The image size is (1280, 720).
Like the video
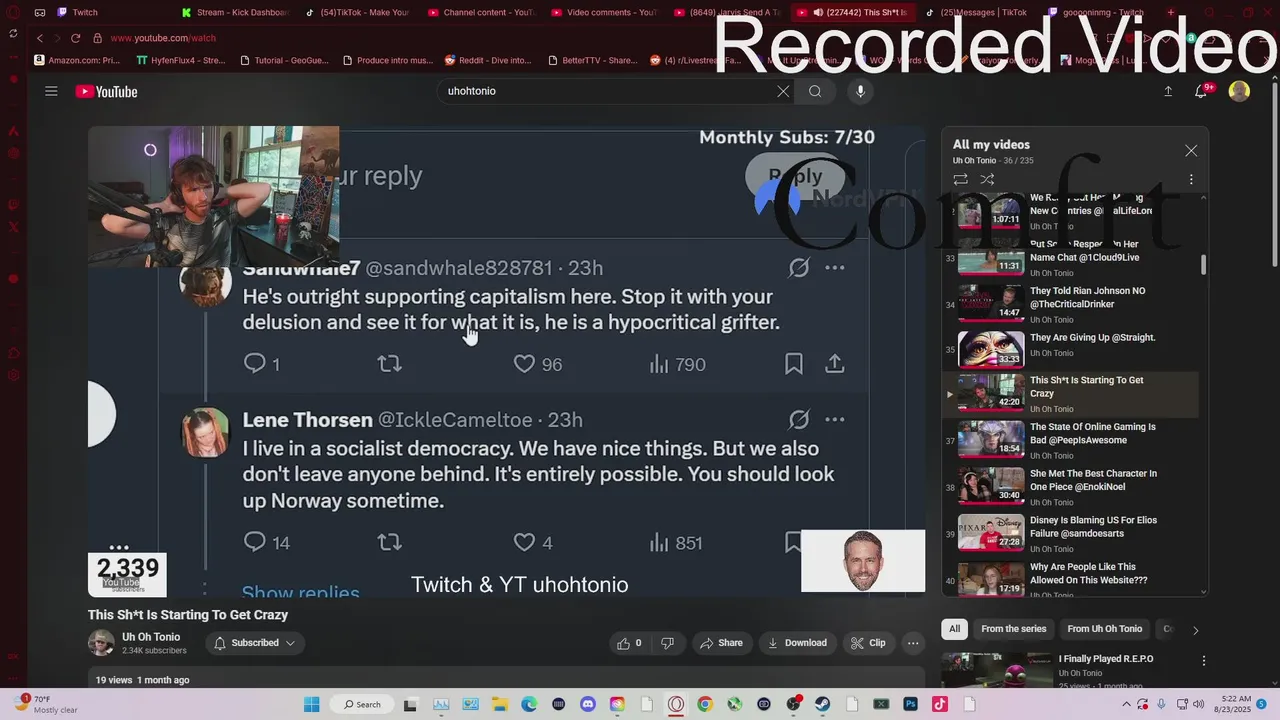click(629, 643)
